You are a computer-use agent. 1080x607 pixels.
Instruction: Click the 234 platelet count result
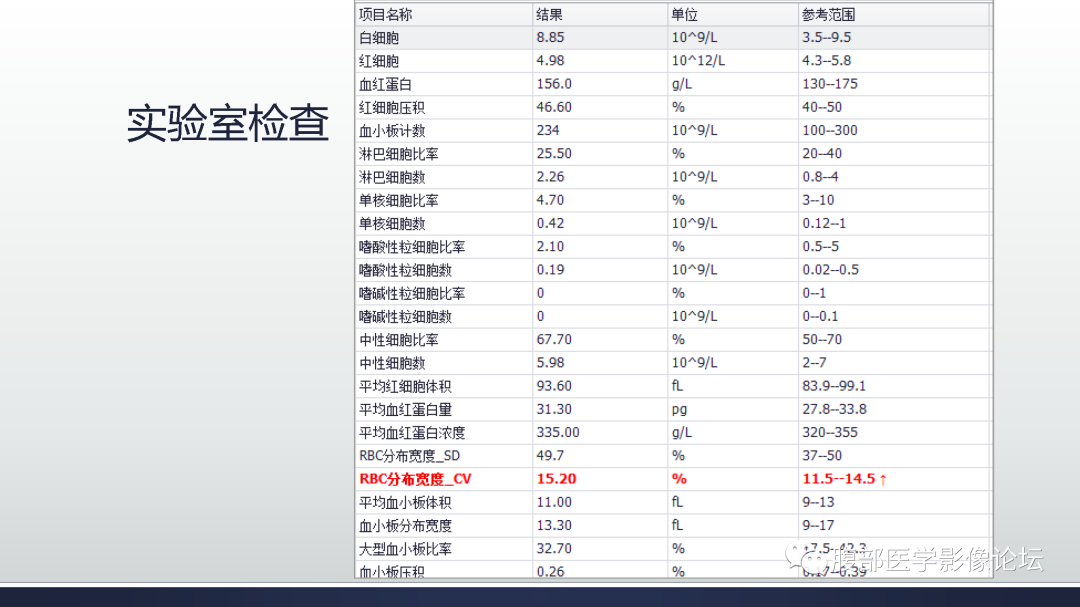(548, 130)
